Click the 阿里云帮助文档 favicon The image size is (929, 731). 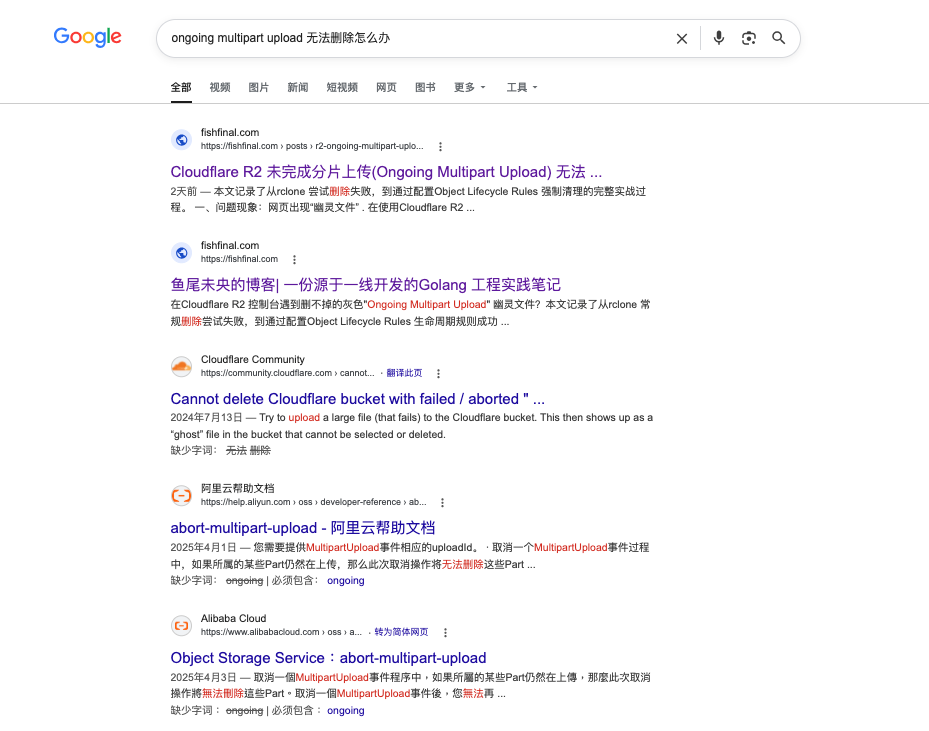181,496
